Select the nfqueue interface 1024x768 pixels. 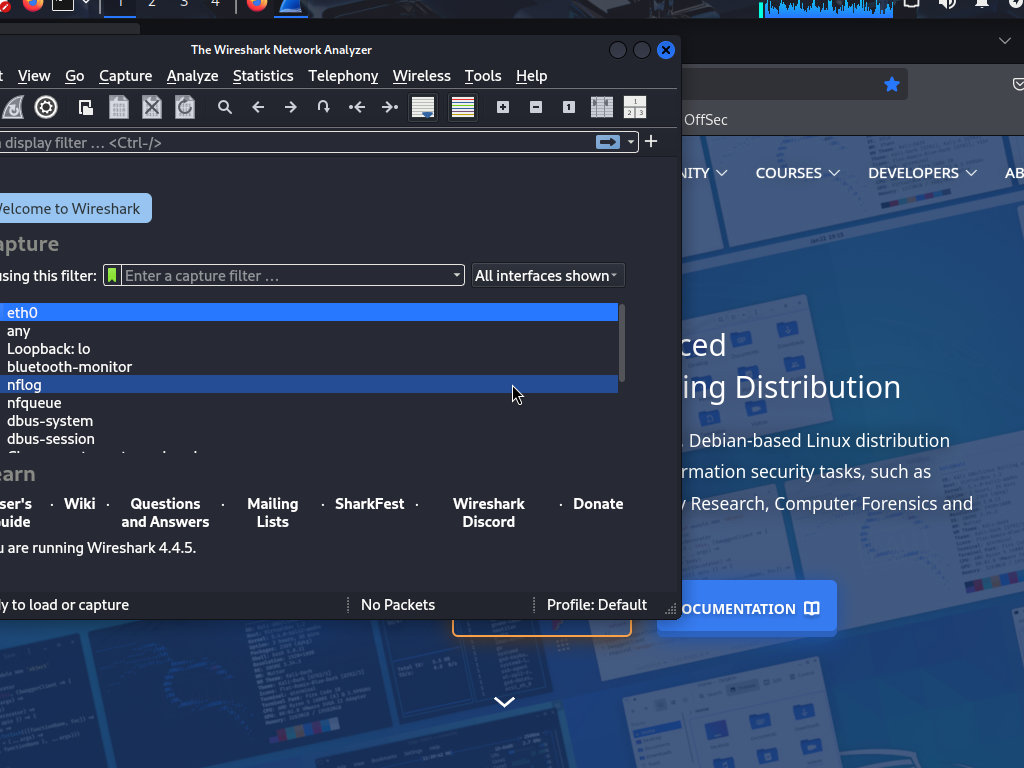pos(308,403)
